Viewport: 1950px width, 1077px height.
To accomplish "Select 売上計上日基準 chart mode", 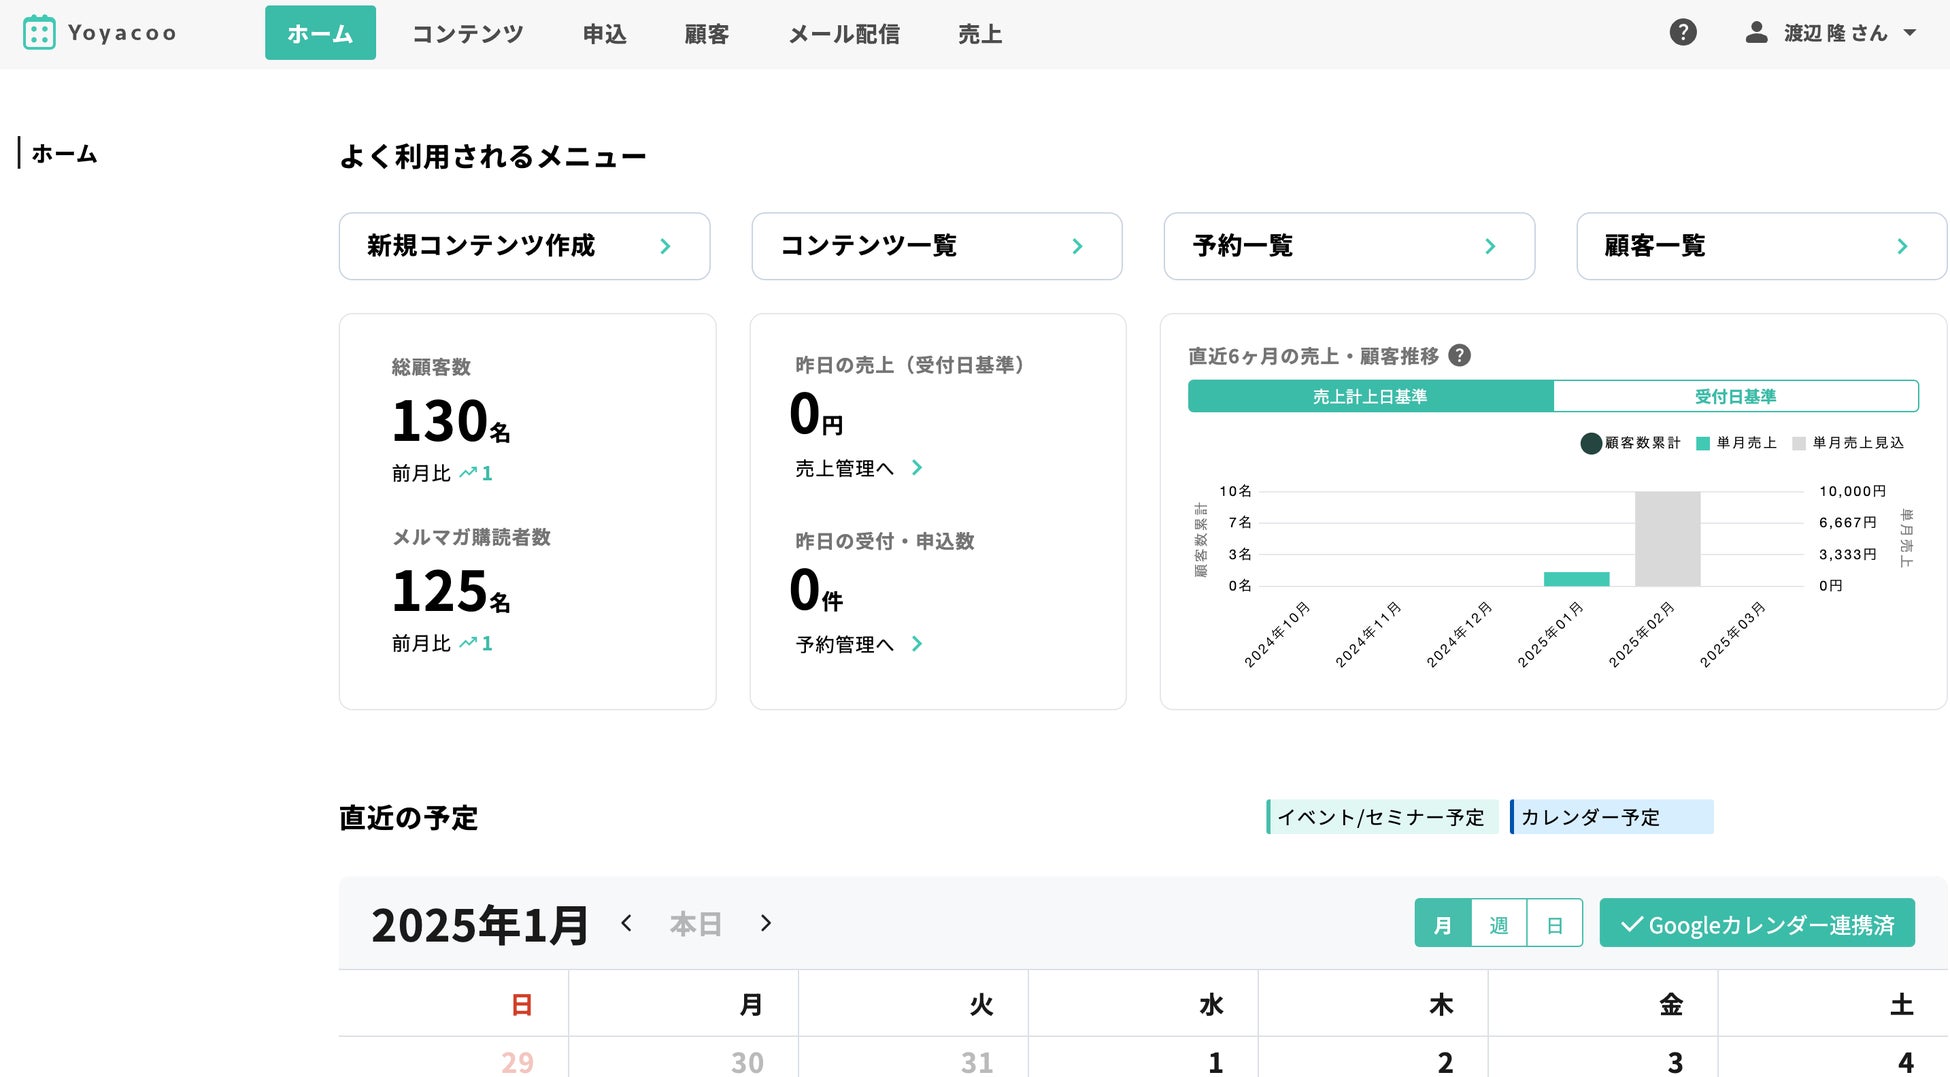I will 1370,397.
